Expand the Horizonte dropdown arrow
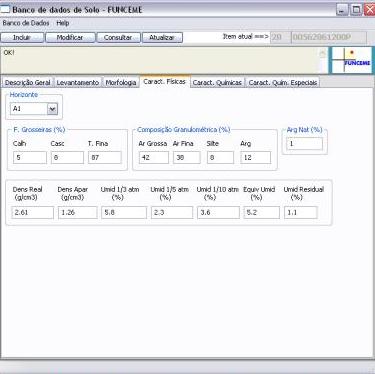 [52, 109]
